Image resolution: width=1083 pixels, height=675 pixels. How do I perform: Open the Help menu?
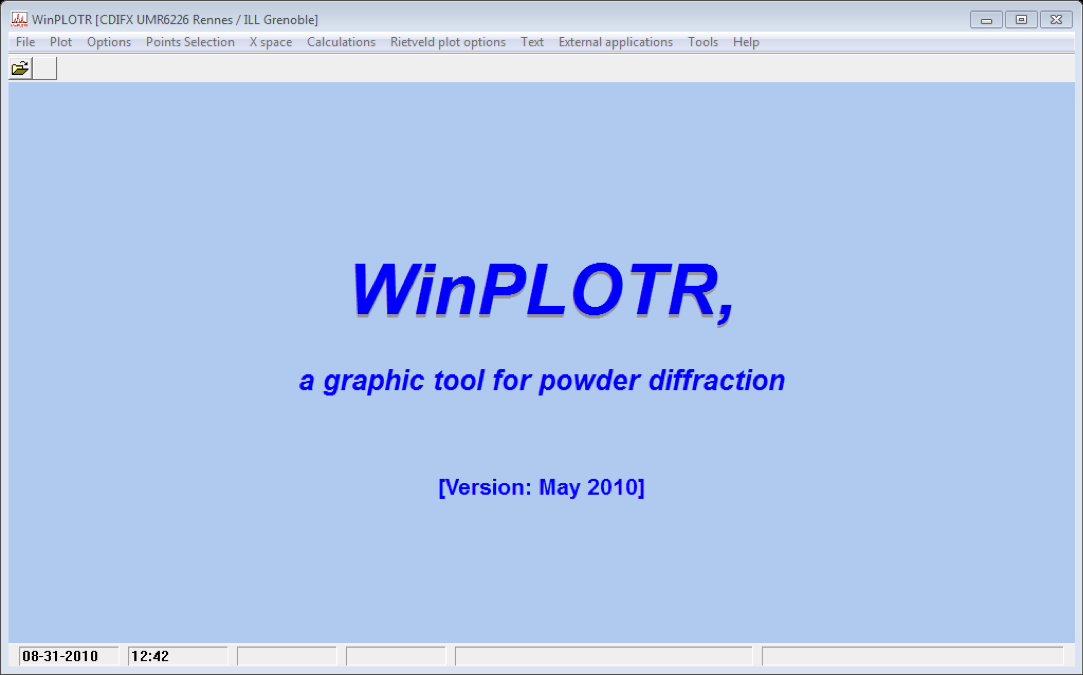[746, 42]
